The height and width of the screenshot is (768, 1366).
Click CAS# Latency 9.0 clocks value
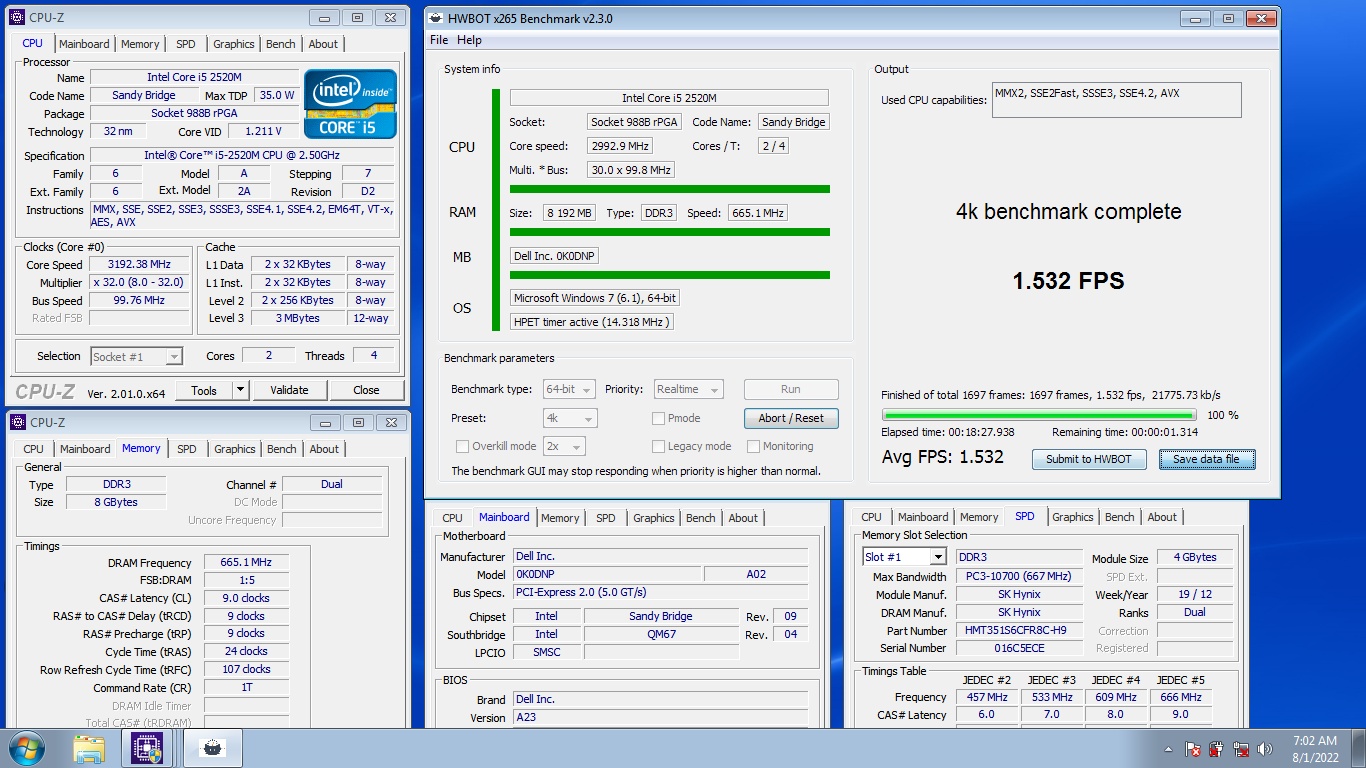[246, 598]
